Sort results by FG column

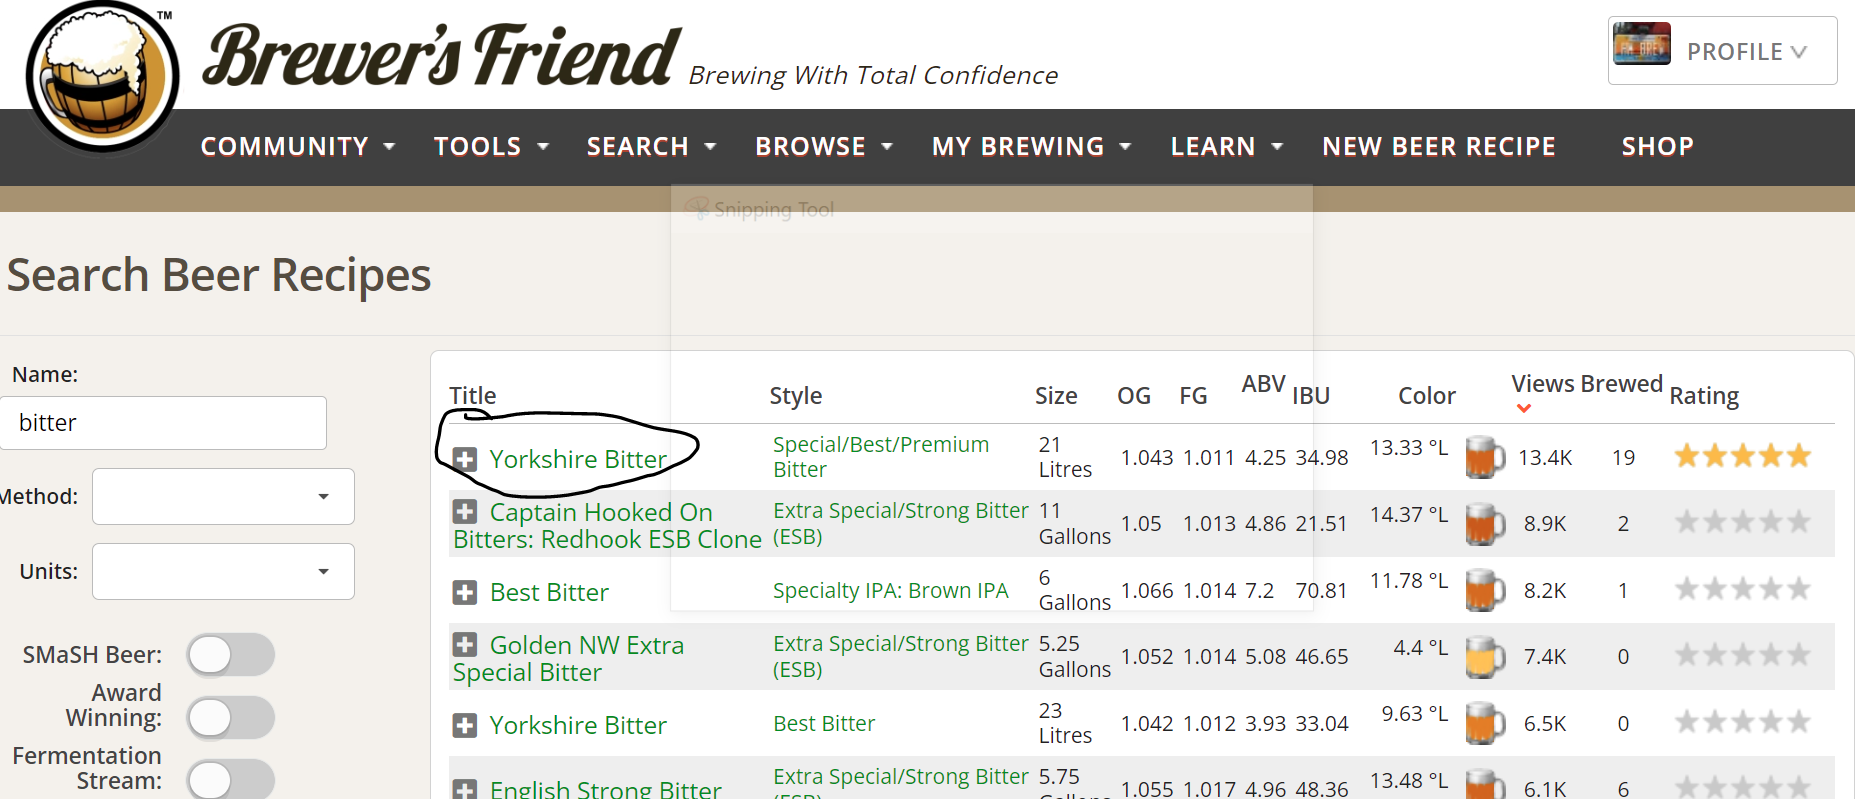pos(1193,396)
